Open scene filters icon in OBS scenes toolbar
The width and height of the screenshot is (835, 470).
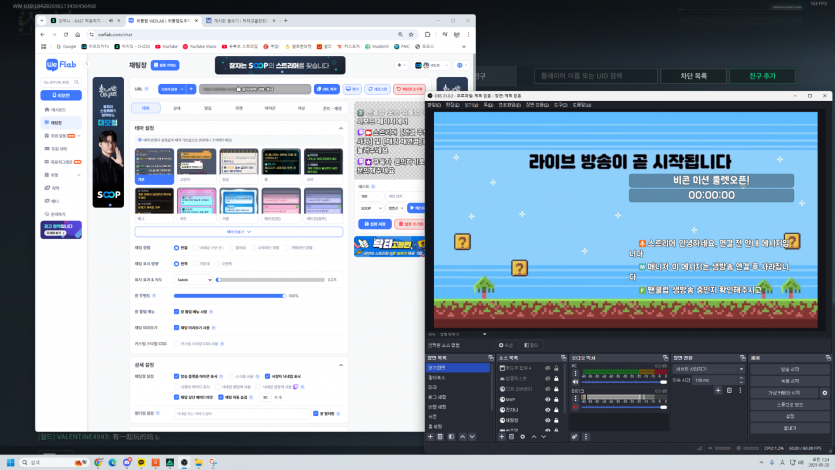pyautogui.click(x=451, y=436)
